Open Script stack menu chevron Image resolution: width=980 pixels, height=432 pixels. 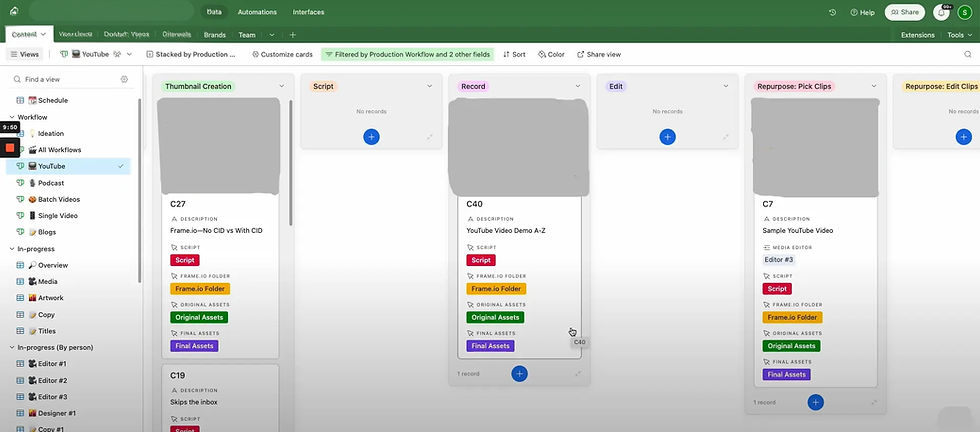pos(429,86)
